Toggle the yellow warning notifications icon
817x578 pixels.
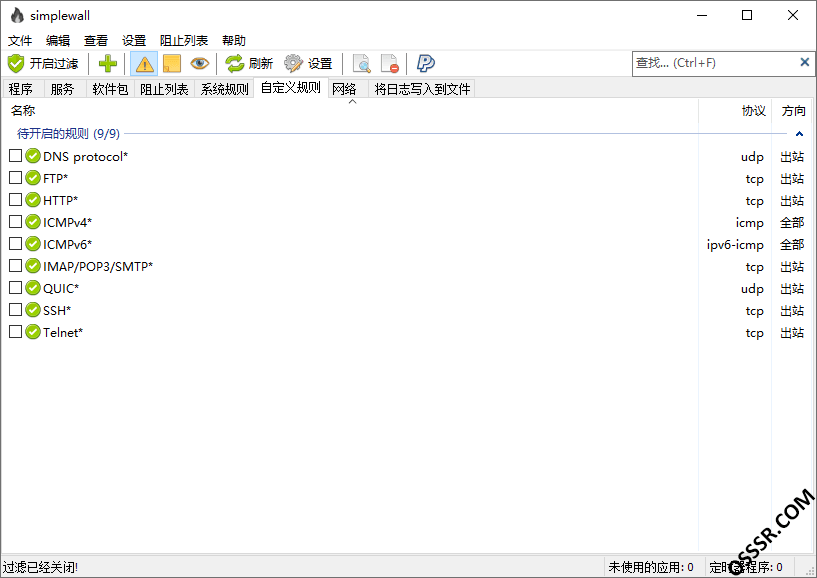pyautogui.click(x=144, y=64)
